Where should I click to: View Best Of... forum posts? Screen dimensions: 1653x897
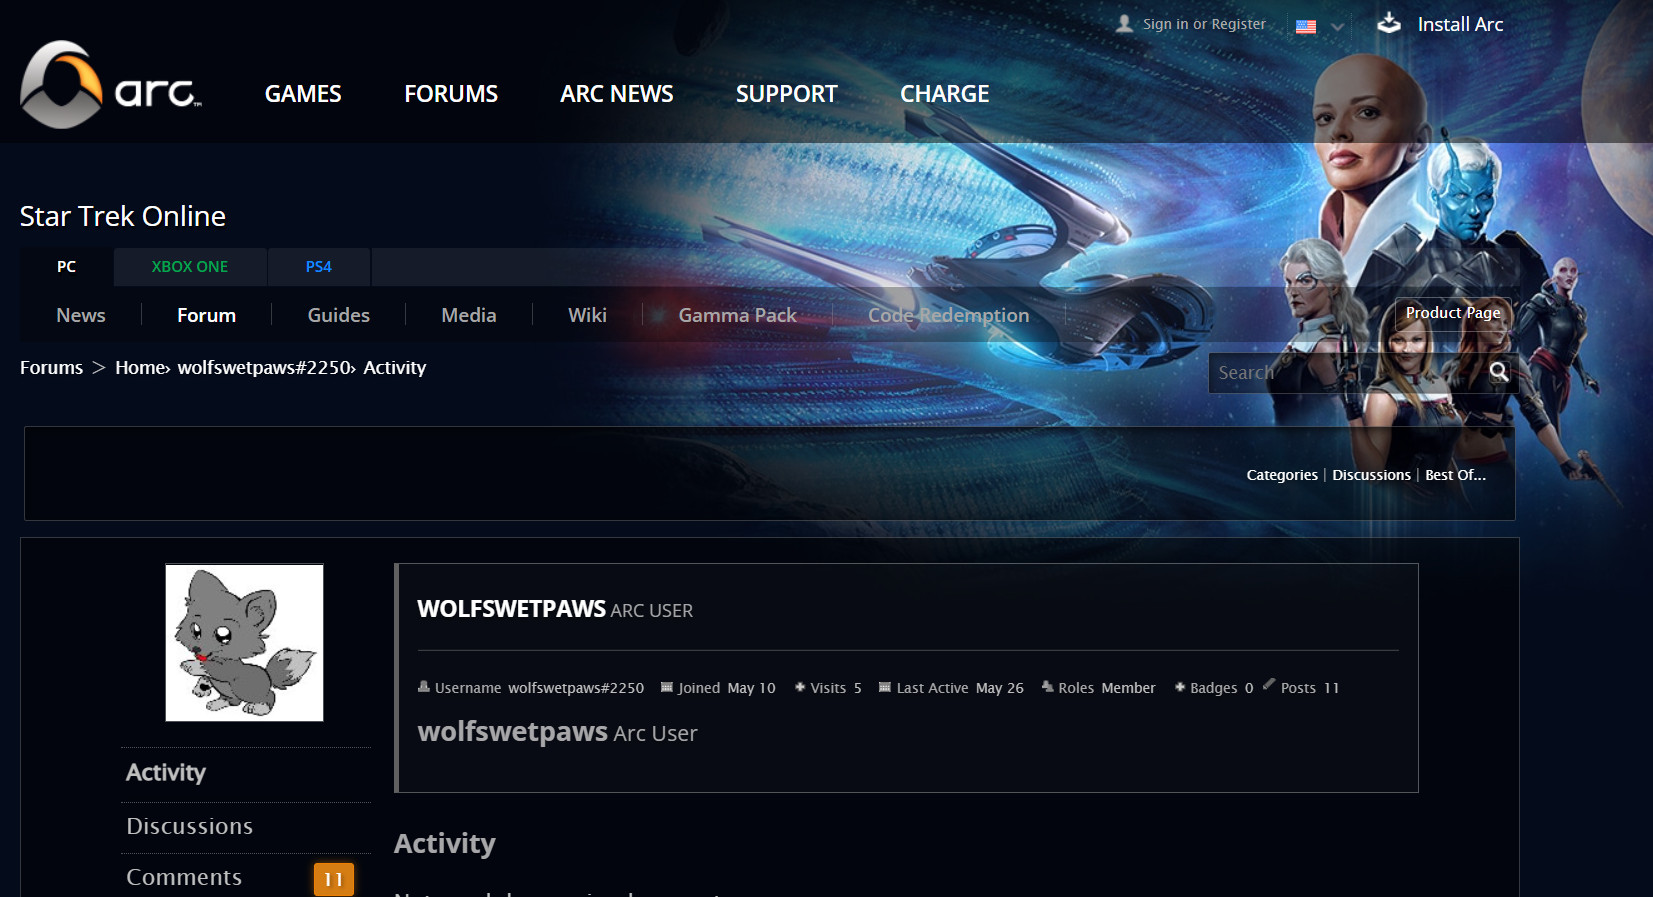pyautogui.click(x=1455, y=475)
